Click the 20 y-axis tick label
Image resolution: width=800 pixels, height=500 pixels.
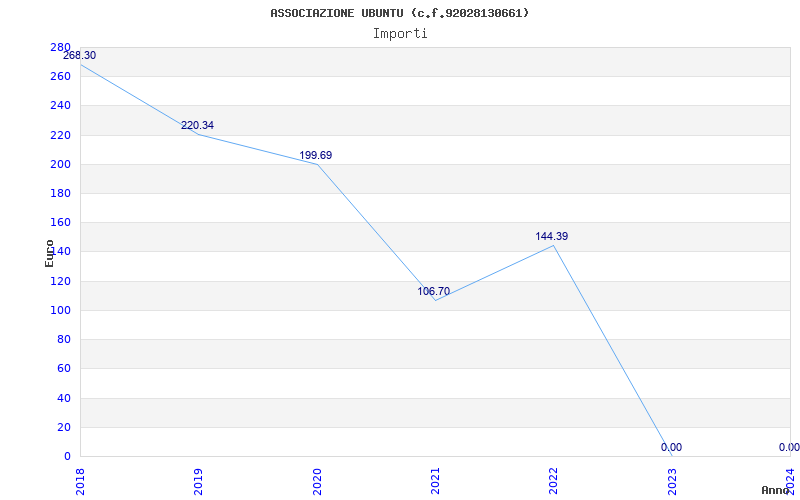click(64, 427)
